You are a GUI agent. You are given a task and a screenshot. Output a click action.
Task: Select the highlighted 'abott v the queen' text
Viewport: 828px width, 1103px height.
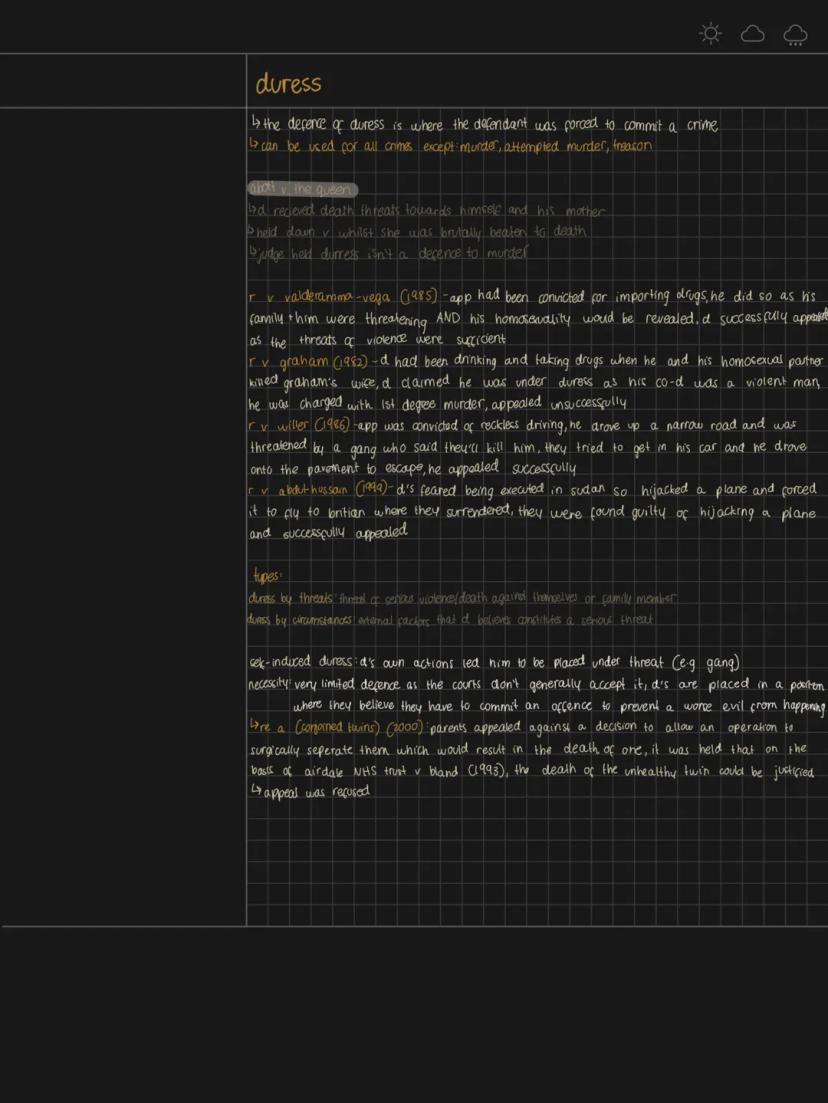(x=302, y=189)
